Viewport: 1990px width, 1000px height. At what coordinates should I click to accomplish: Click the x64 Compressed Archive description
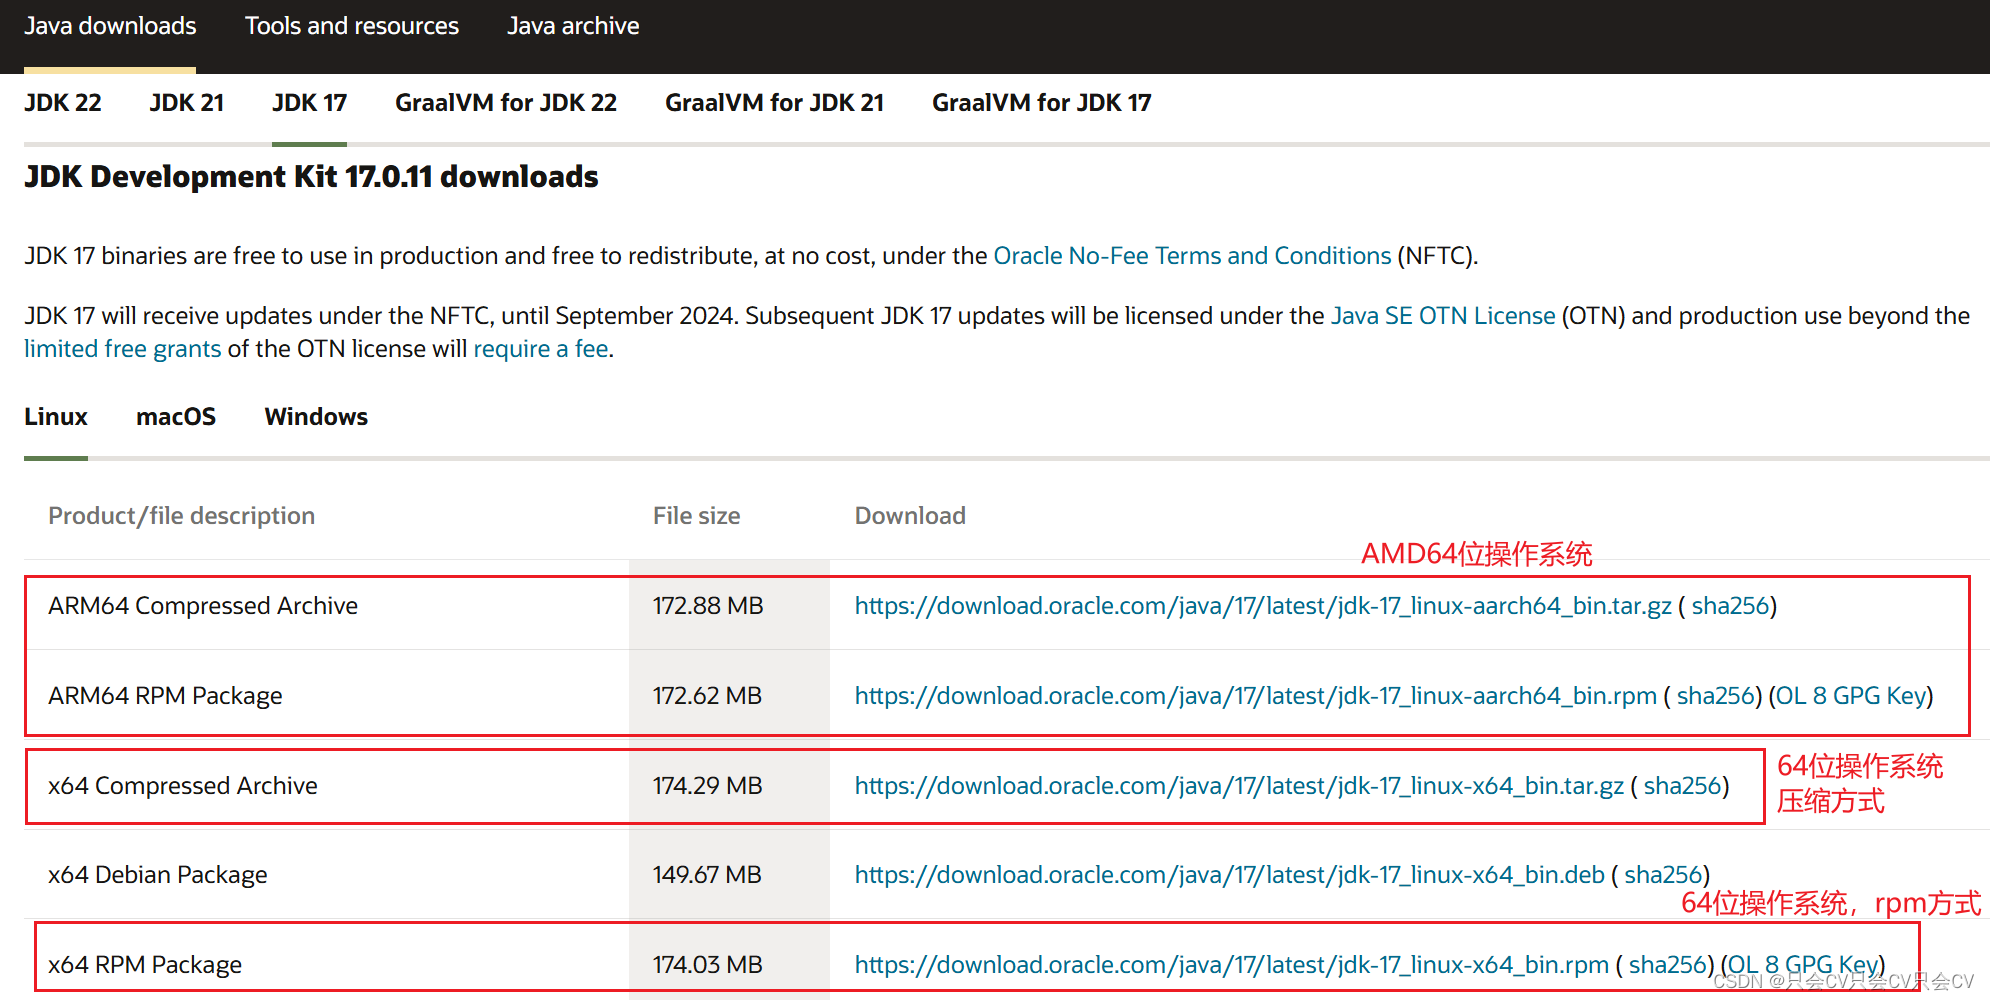tap(183, 786)
